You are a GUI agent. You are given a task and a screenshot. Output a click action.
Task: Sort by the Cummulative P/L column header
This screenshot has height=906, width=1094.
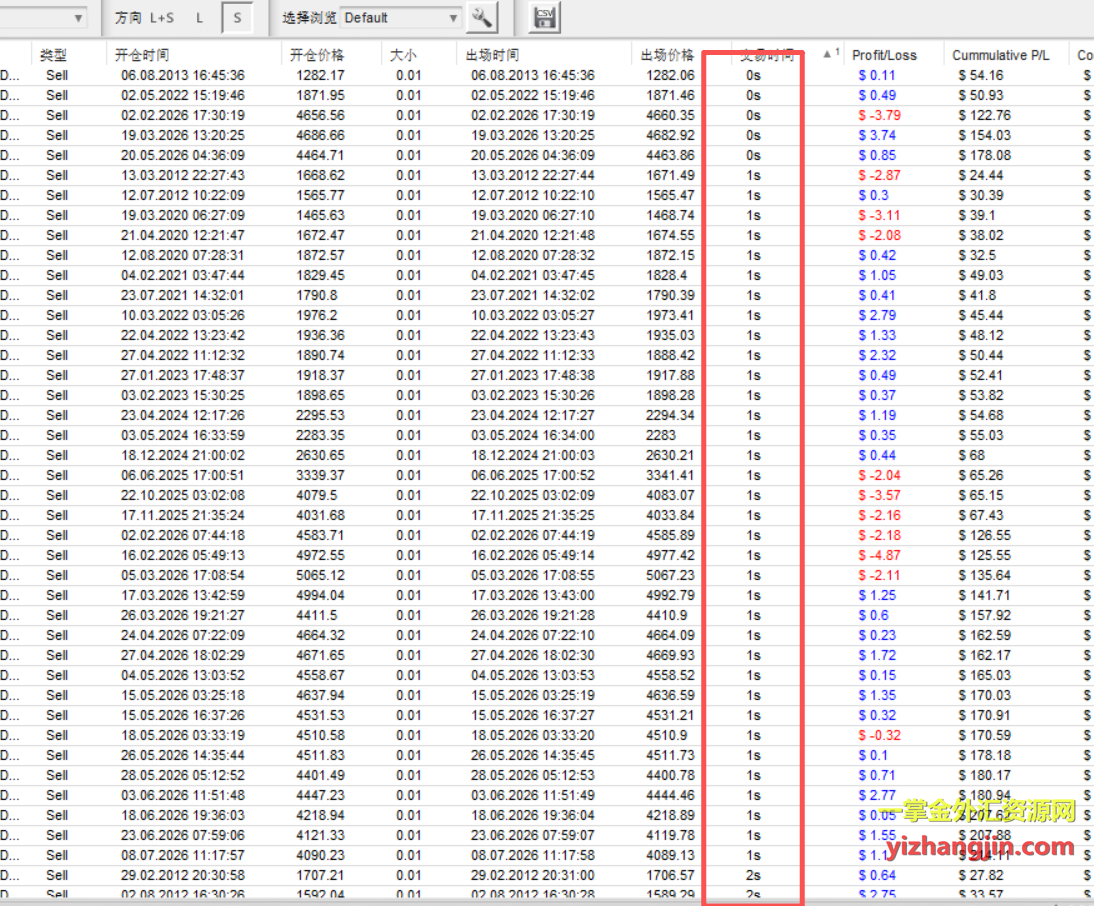1001,55
